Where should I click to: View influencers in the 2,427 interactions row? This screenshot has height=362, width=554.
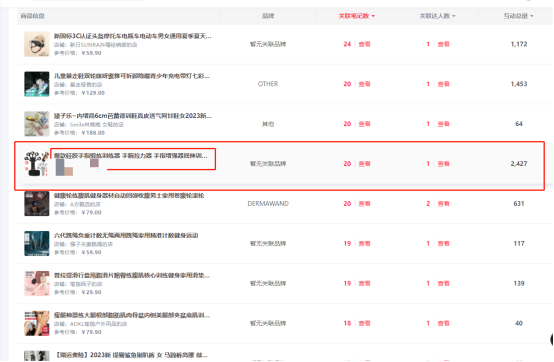tap(443, 164)
